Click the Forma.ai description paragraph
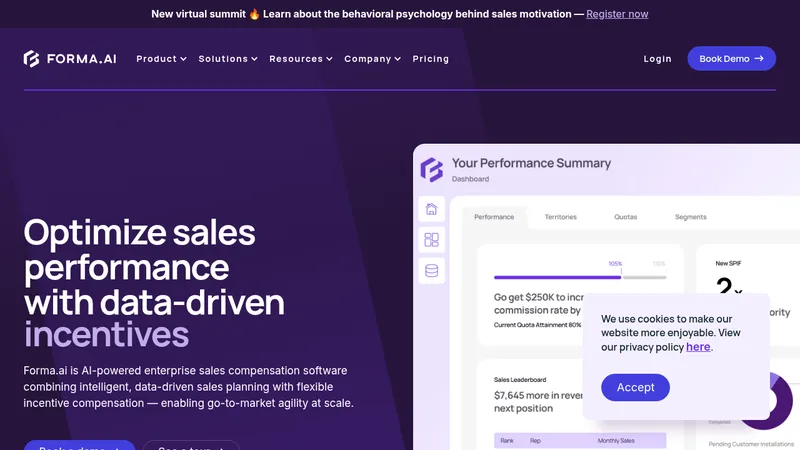Screen dimensions: 800x450 pos(188,387)
